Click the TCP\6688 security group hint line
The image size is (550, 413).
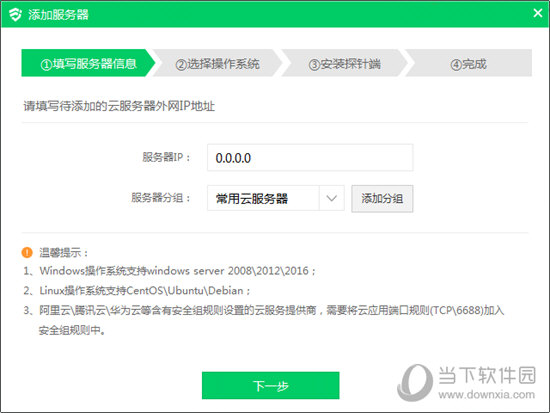click(264, 320)
